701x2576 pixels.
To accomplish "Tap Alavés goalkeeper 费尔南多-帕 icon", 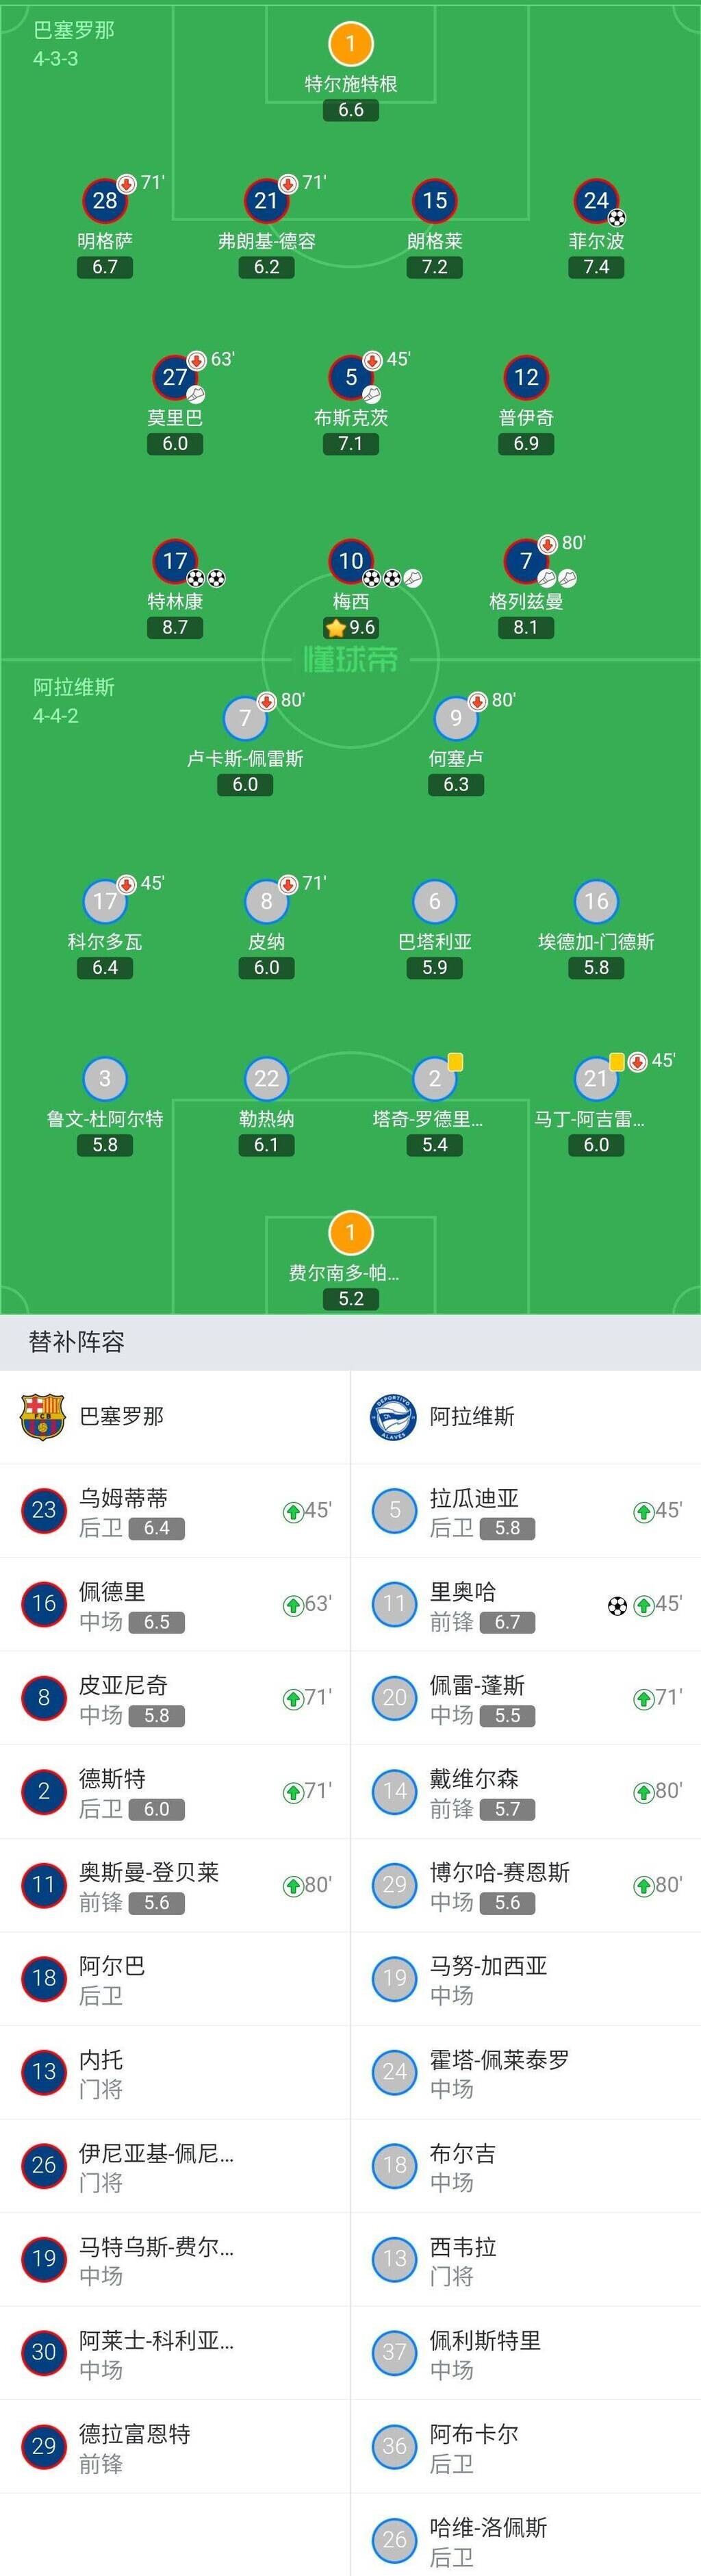I will click(351, 1233).
